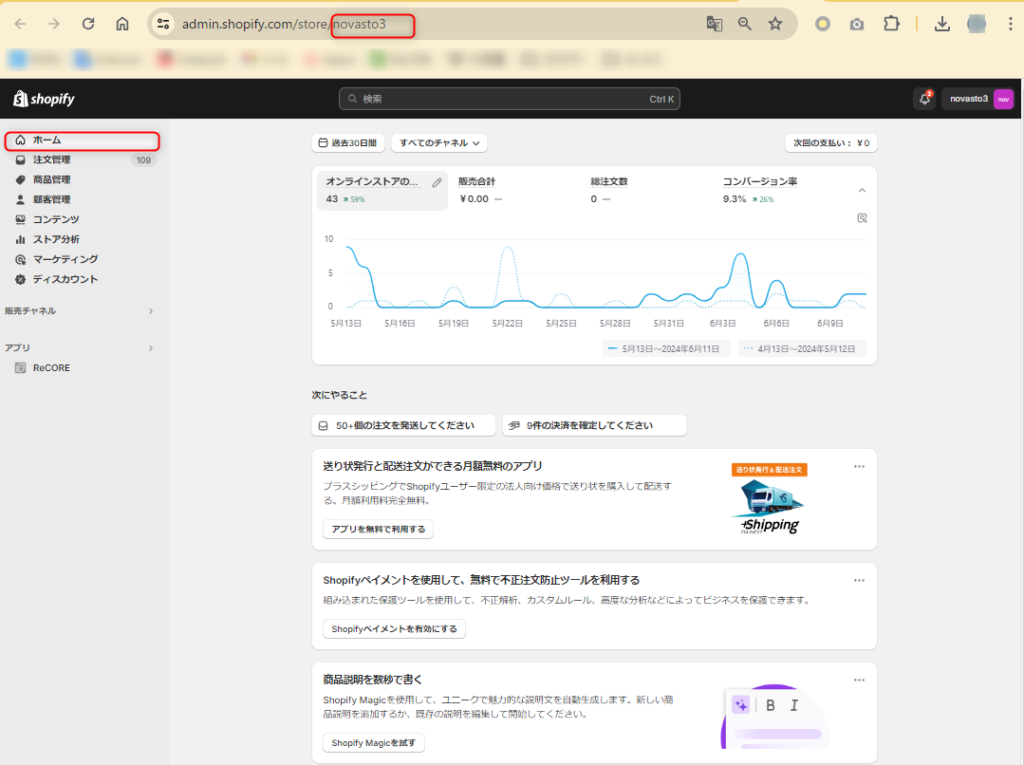Click the 検索 search field
1024x765 pixels.
(510, 99)
